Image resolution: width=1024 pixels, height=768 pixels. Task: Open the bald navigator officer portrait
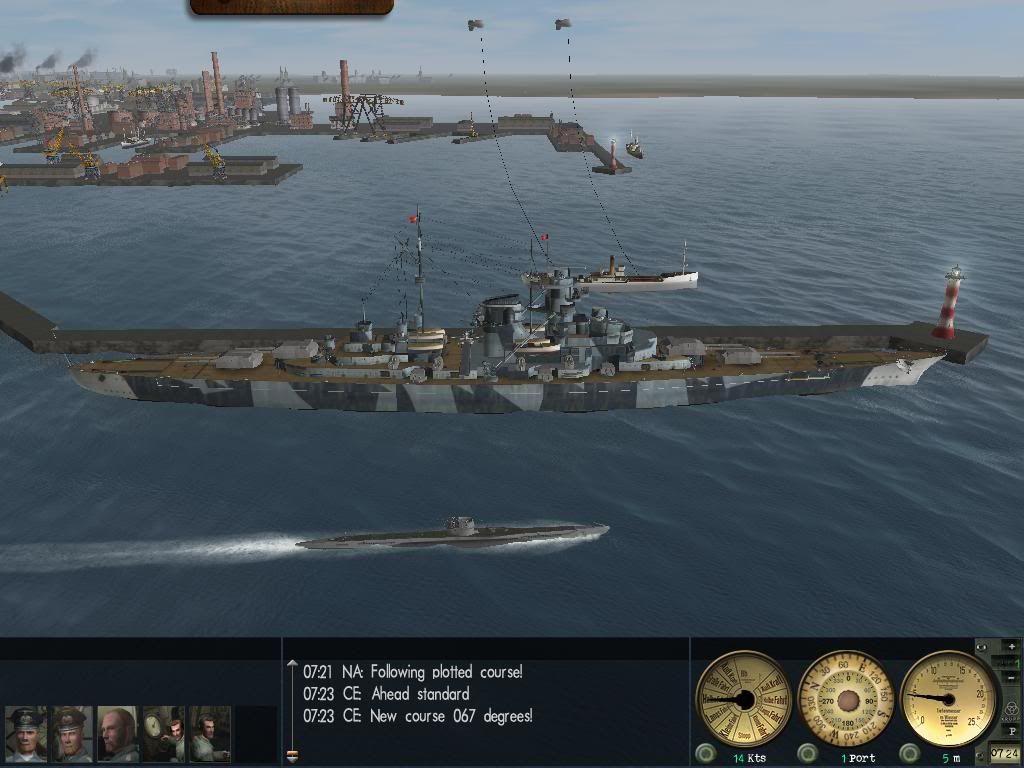click(x=118, y=733)
